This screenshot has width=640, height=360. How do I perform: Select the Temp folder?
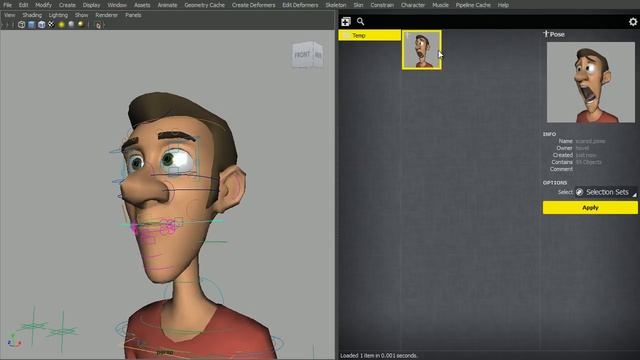[x=369, y=36]
